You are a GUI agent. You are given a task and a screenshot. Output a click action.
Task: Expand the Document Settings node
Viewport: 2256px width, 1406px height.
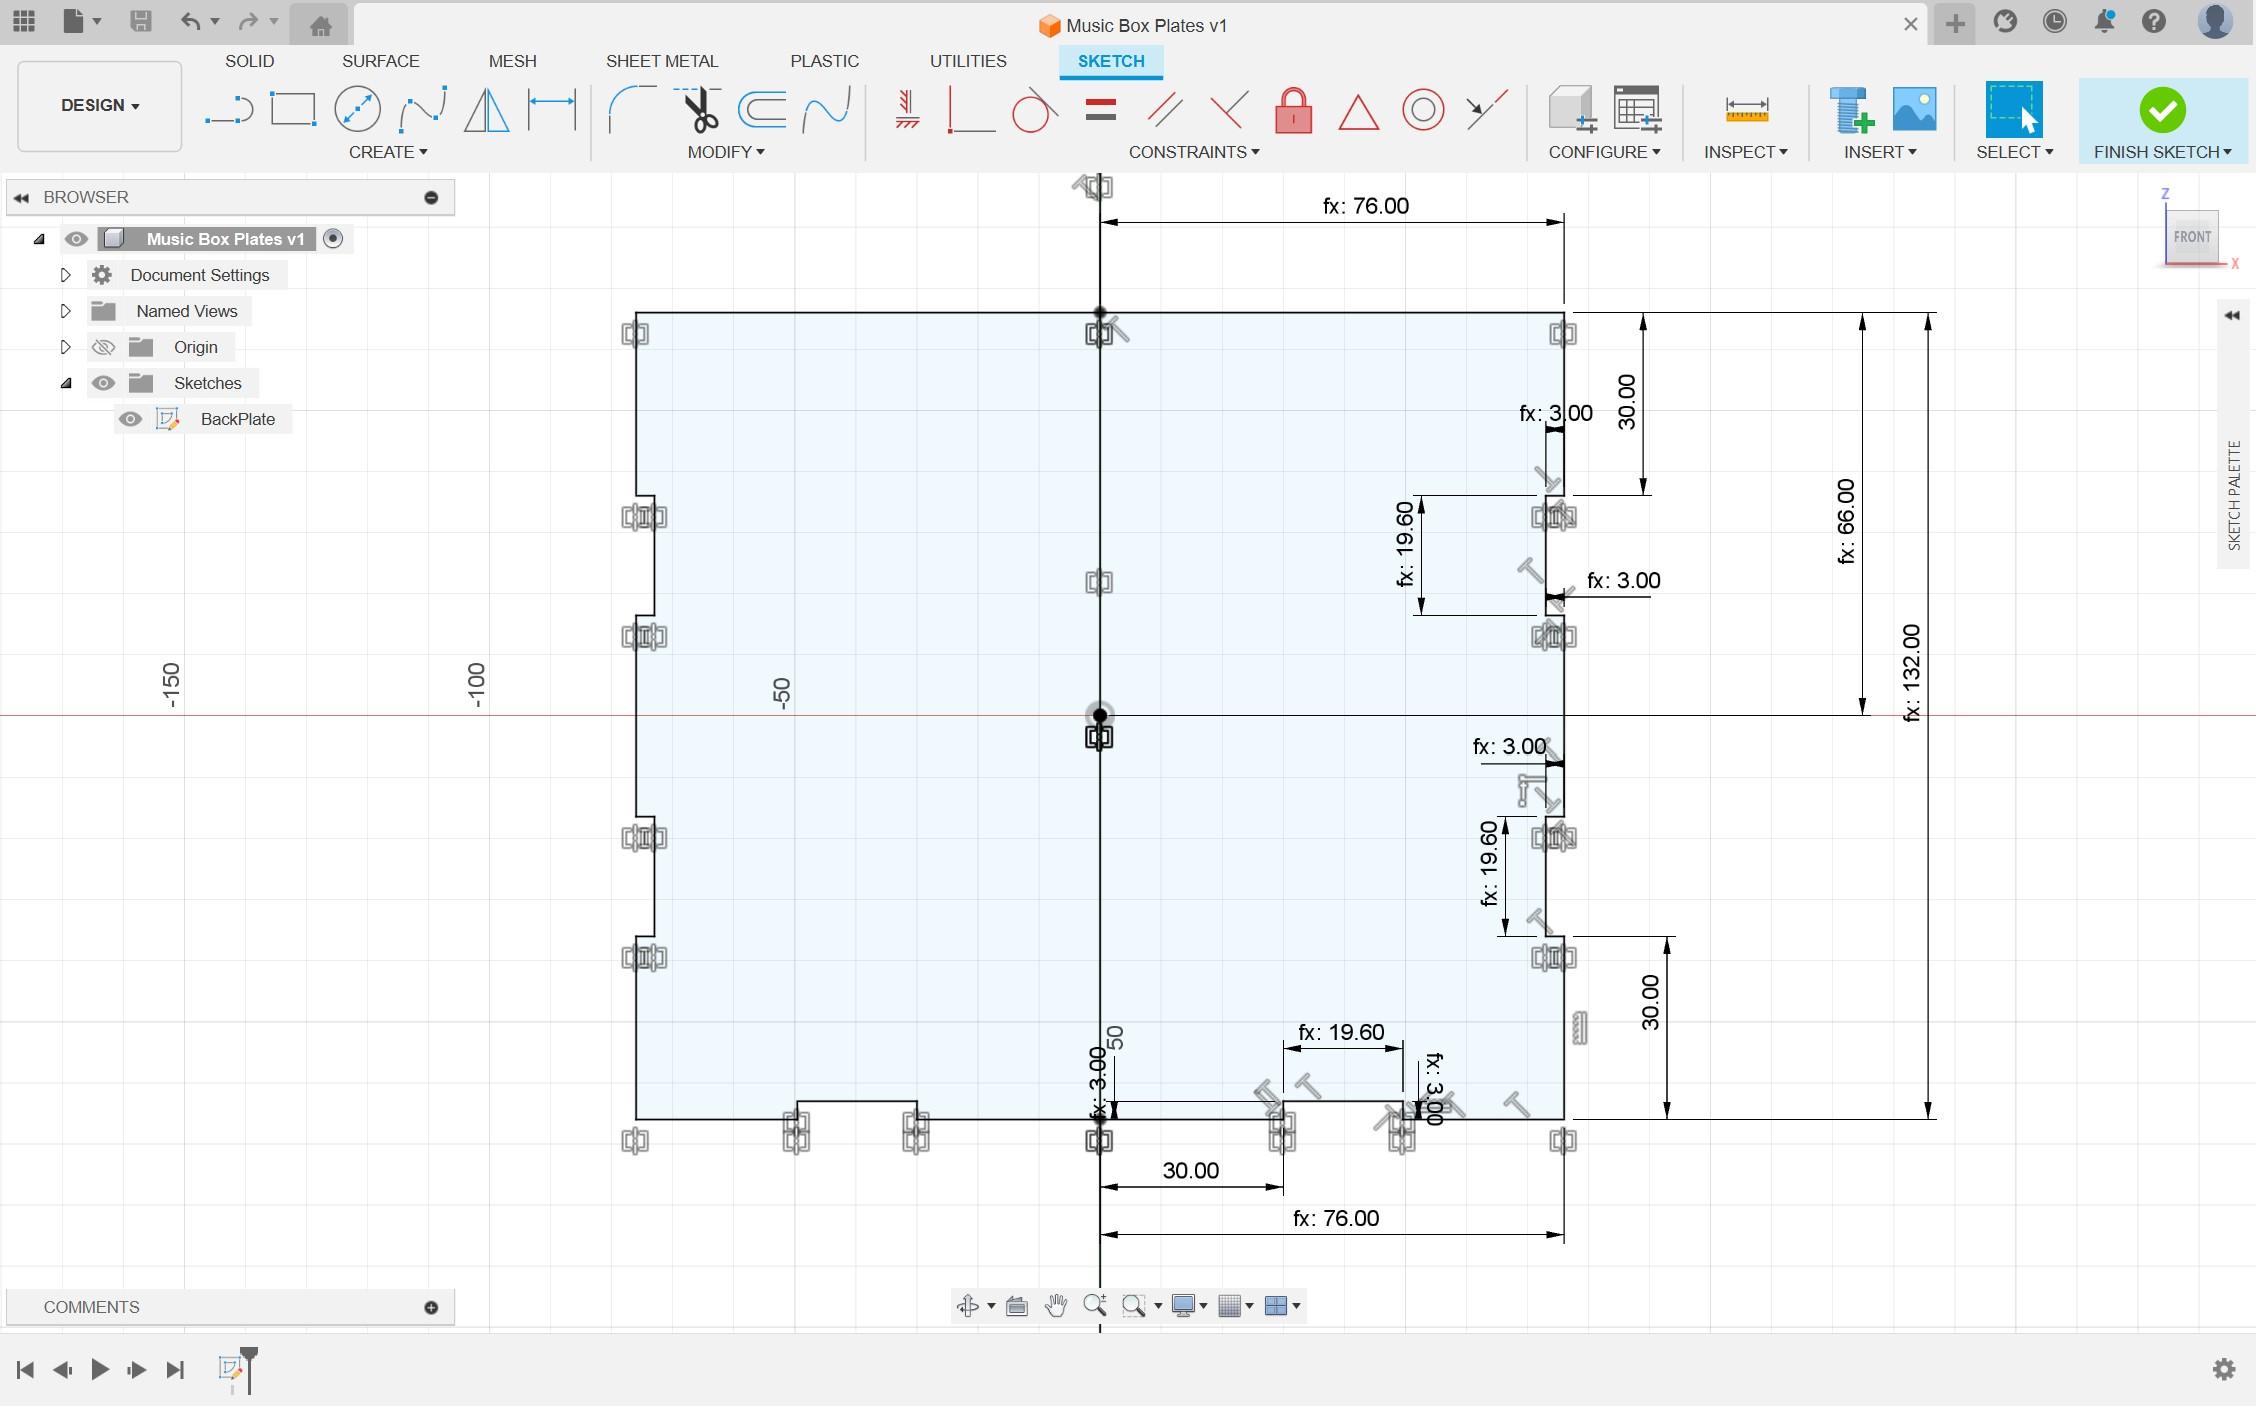tap(66, 275)
